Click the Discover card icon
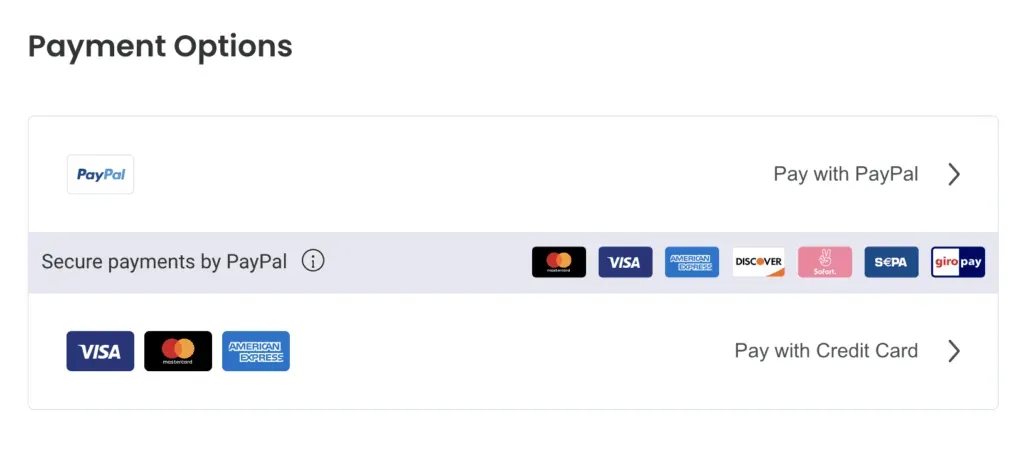1024x474 pixels. tap(758, 262)
